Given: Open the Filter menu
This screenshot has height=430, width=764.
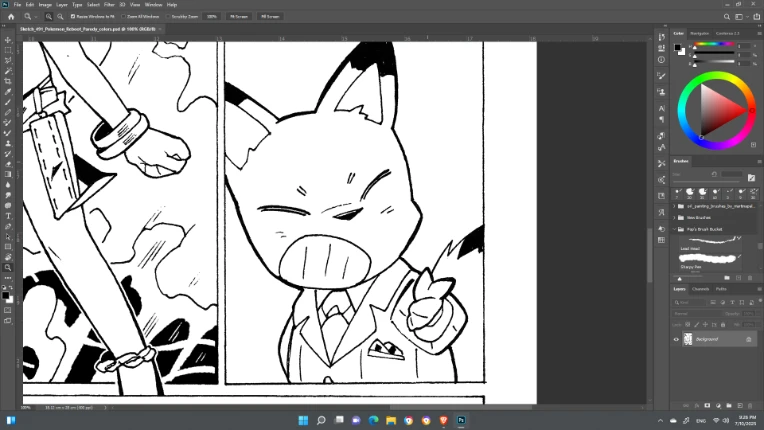Looking at the screenshot, I should click(109, 4).
